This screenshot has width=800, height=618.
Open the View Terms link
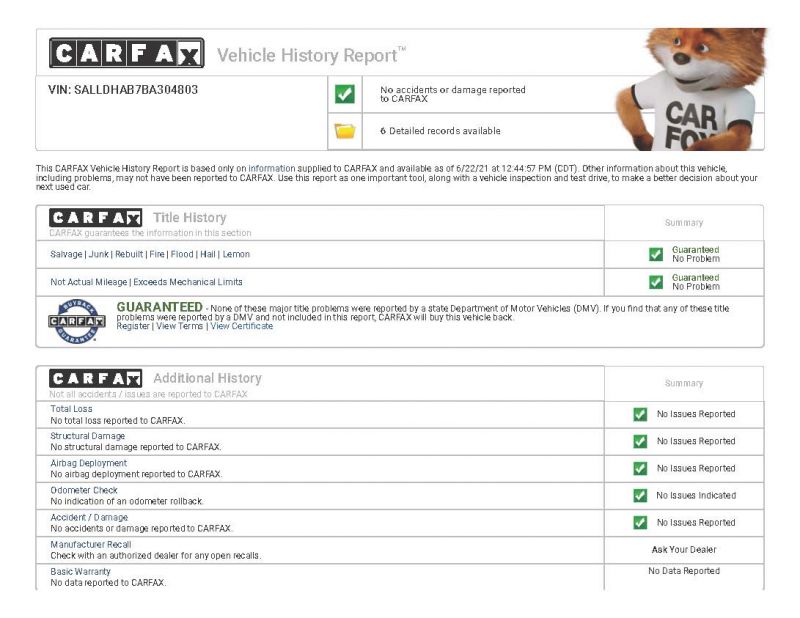point(180,326)
